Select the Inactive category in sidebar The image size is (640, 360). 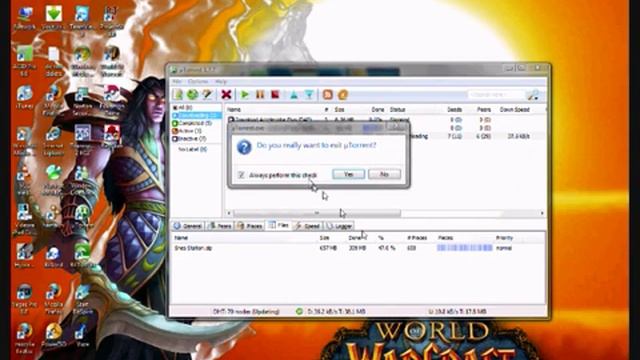click(189, 139)
